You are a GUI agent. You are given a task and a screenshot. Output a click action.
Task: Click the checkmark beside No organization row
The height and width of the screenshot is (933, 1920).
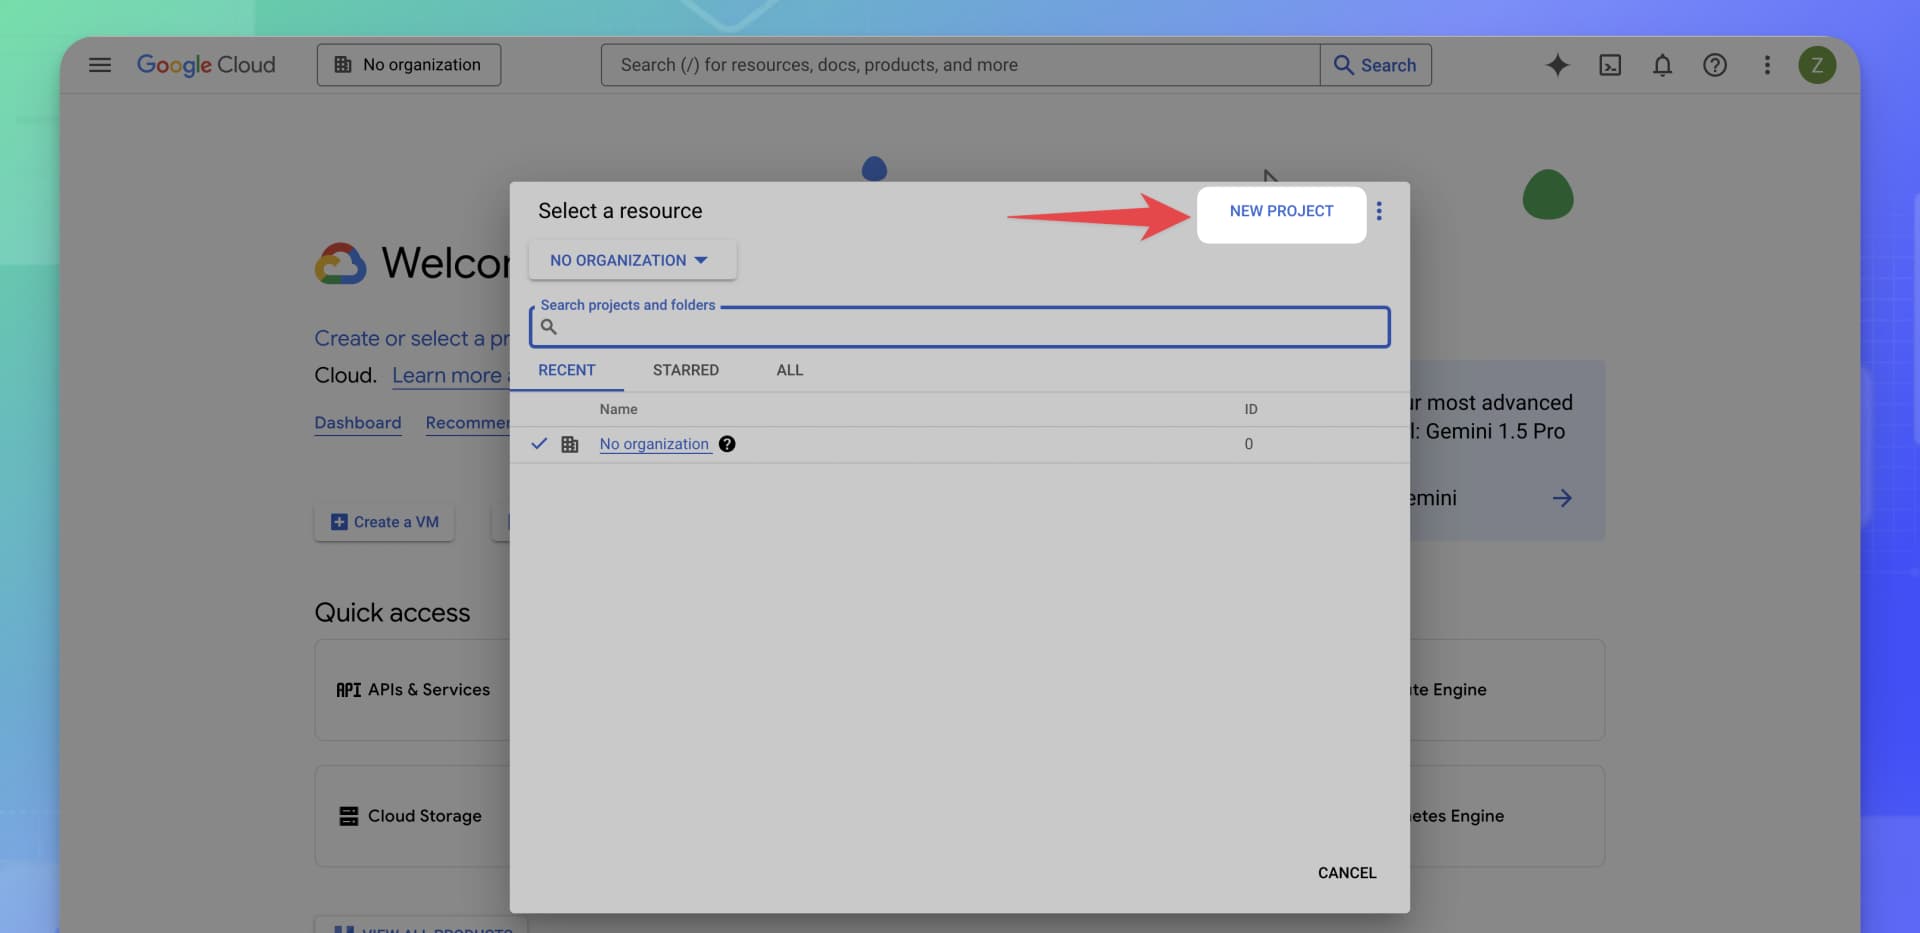point(539,444)
